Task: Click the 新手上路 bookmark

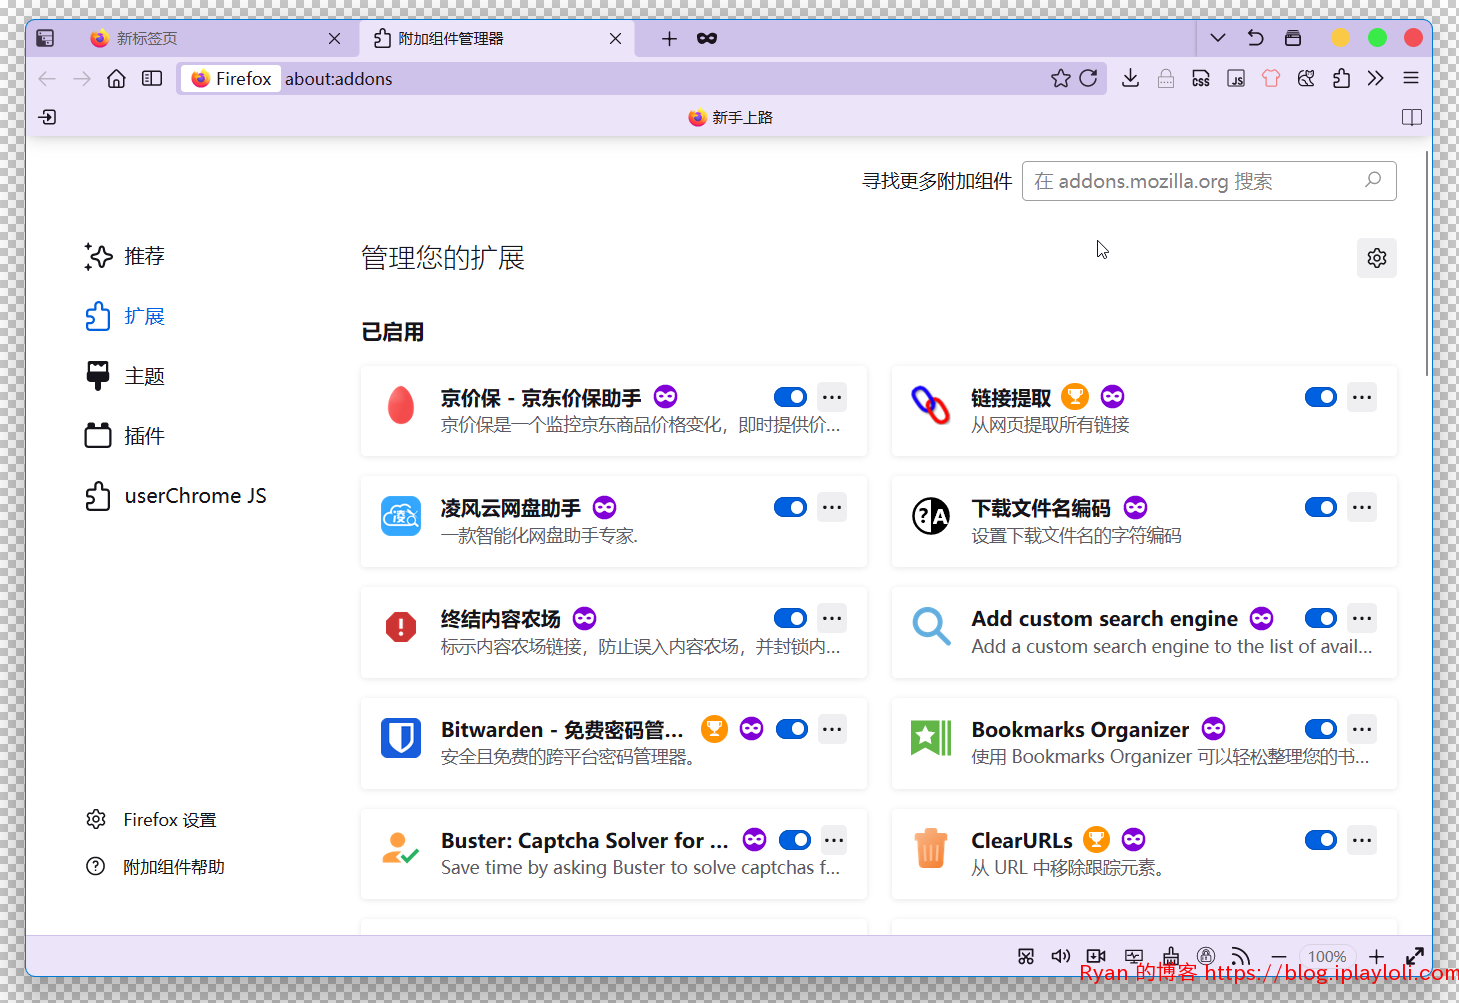Action: [x=731, y=117]
